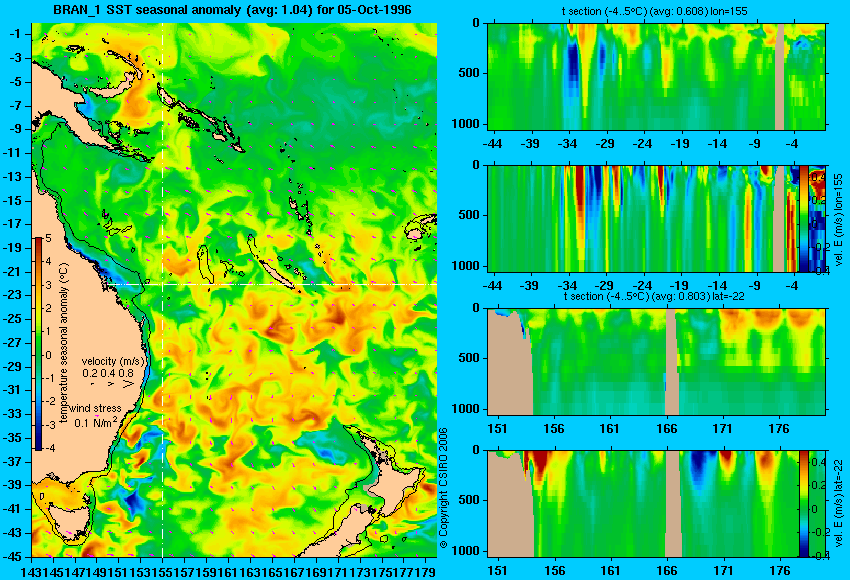Click the '-19' axis label under the top section plot
The image size is (850, 580).
[679, 144]
